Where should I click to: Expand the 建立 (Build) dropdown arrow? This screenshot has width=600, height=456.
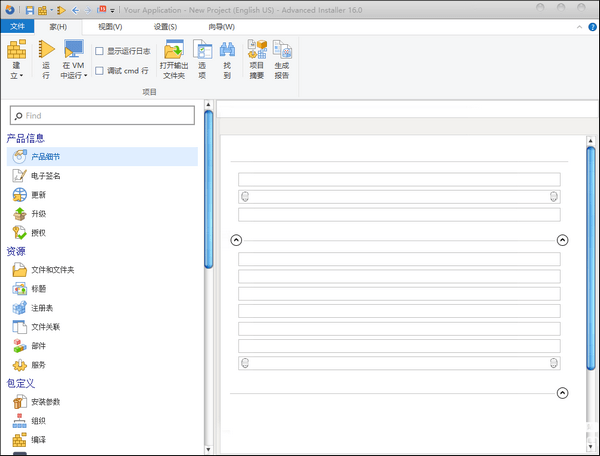tap(16, 75)
